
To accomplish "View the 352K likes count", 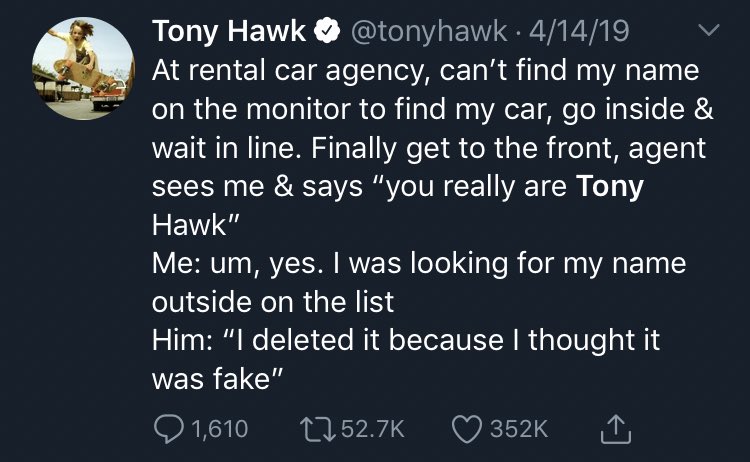I will coord(519,429).
